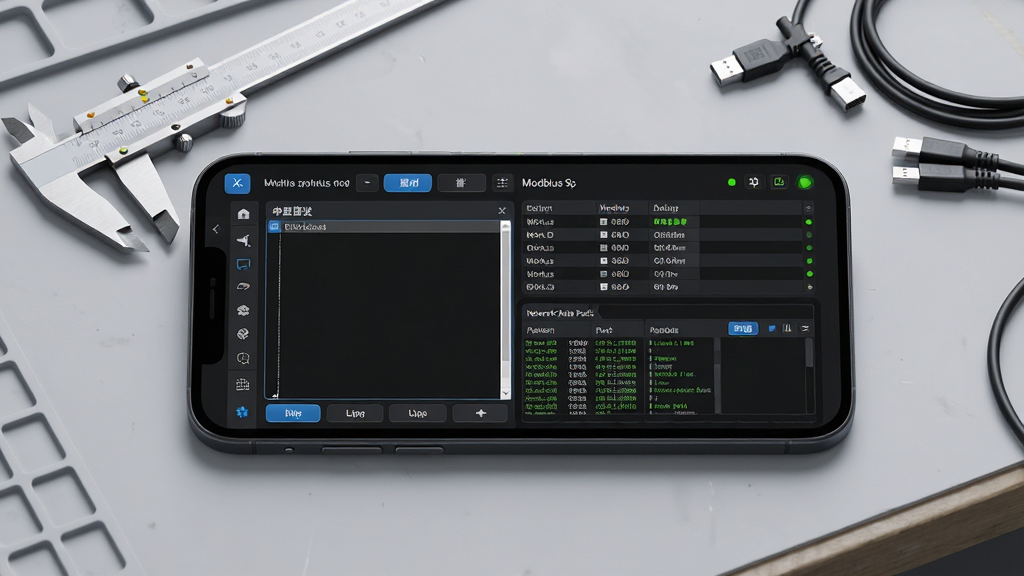
Task: Click the pause columns icon in log toolbar
Action: pyautogui.click(x=788, y=328)
